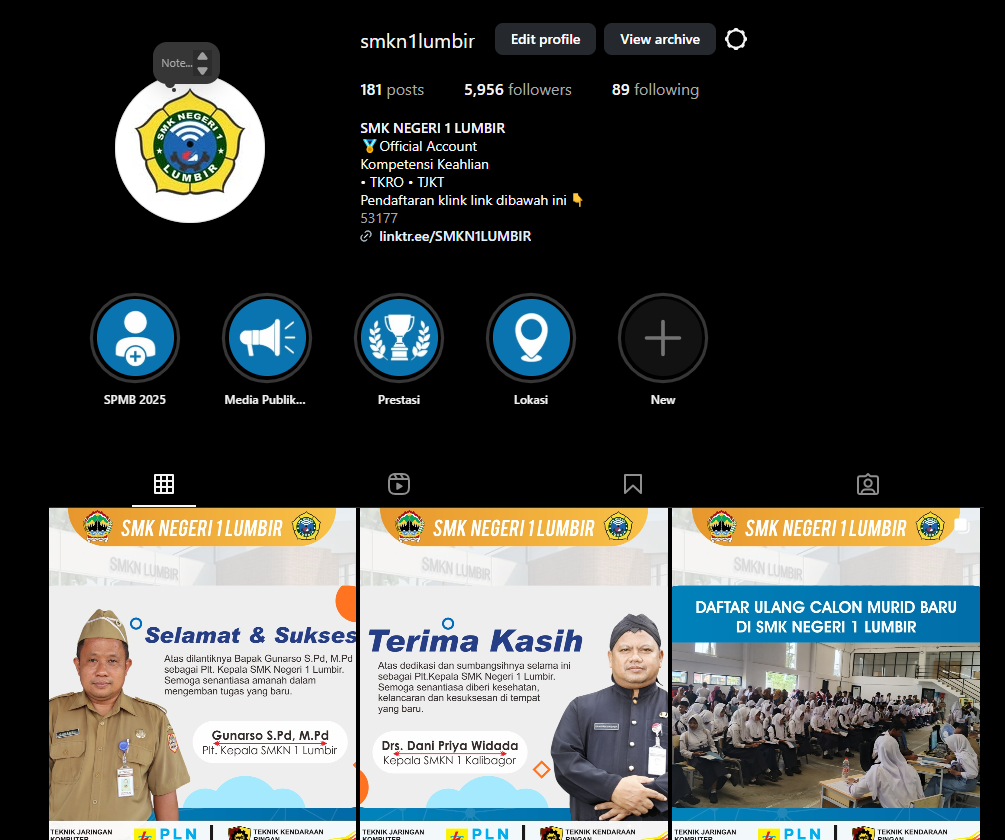Switch to the Reels tab

coord(399,484)
